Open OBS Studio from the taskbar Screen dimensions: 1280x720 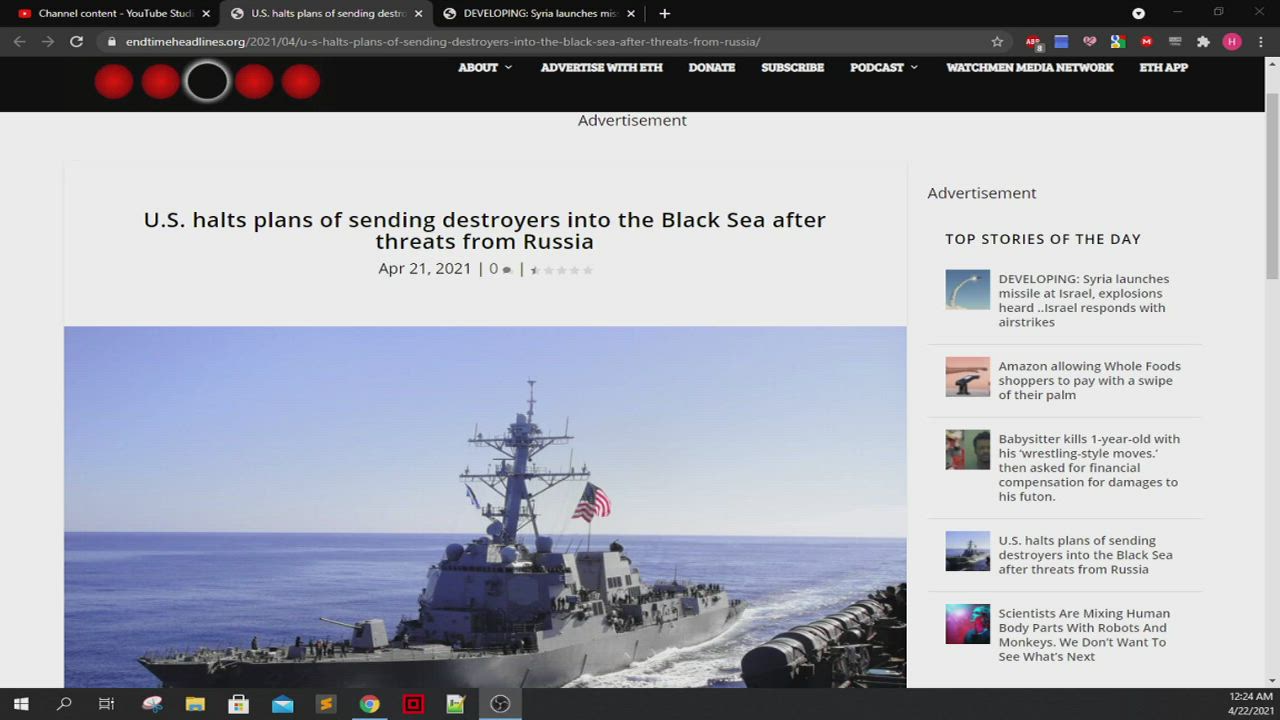pos(500,704)
